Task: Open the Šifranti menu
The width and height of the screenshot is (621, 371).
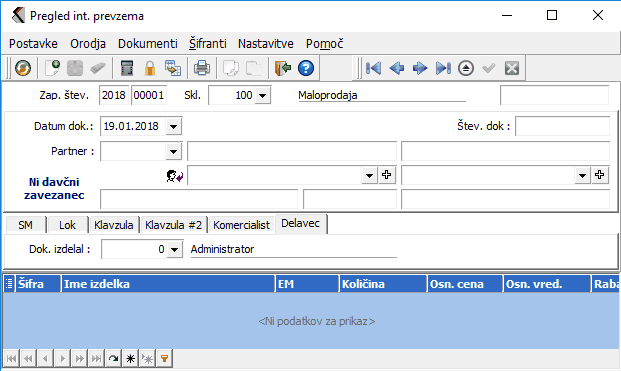Action: pos(208,44)
